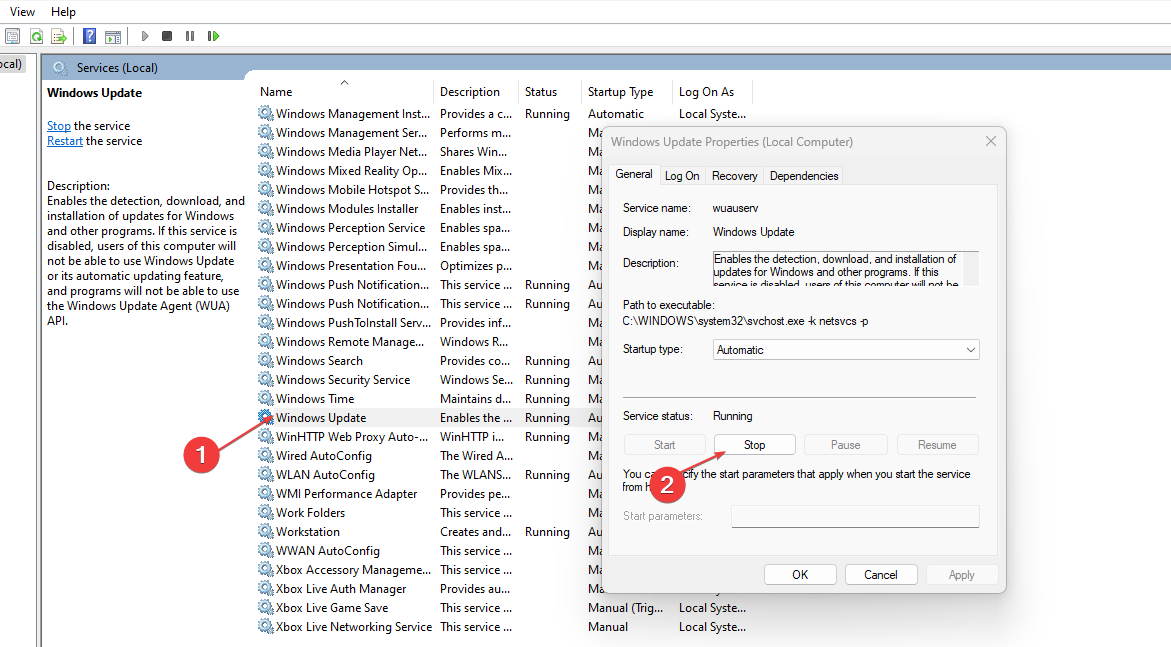Select the gear icon for Windows Management Inst...
This screenshot has height=647, width=1171.
[x=266, y=114]
